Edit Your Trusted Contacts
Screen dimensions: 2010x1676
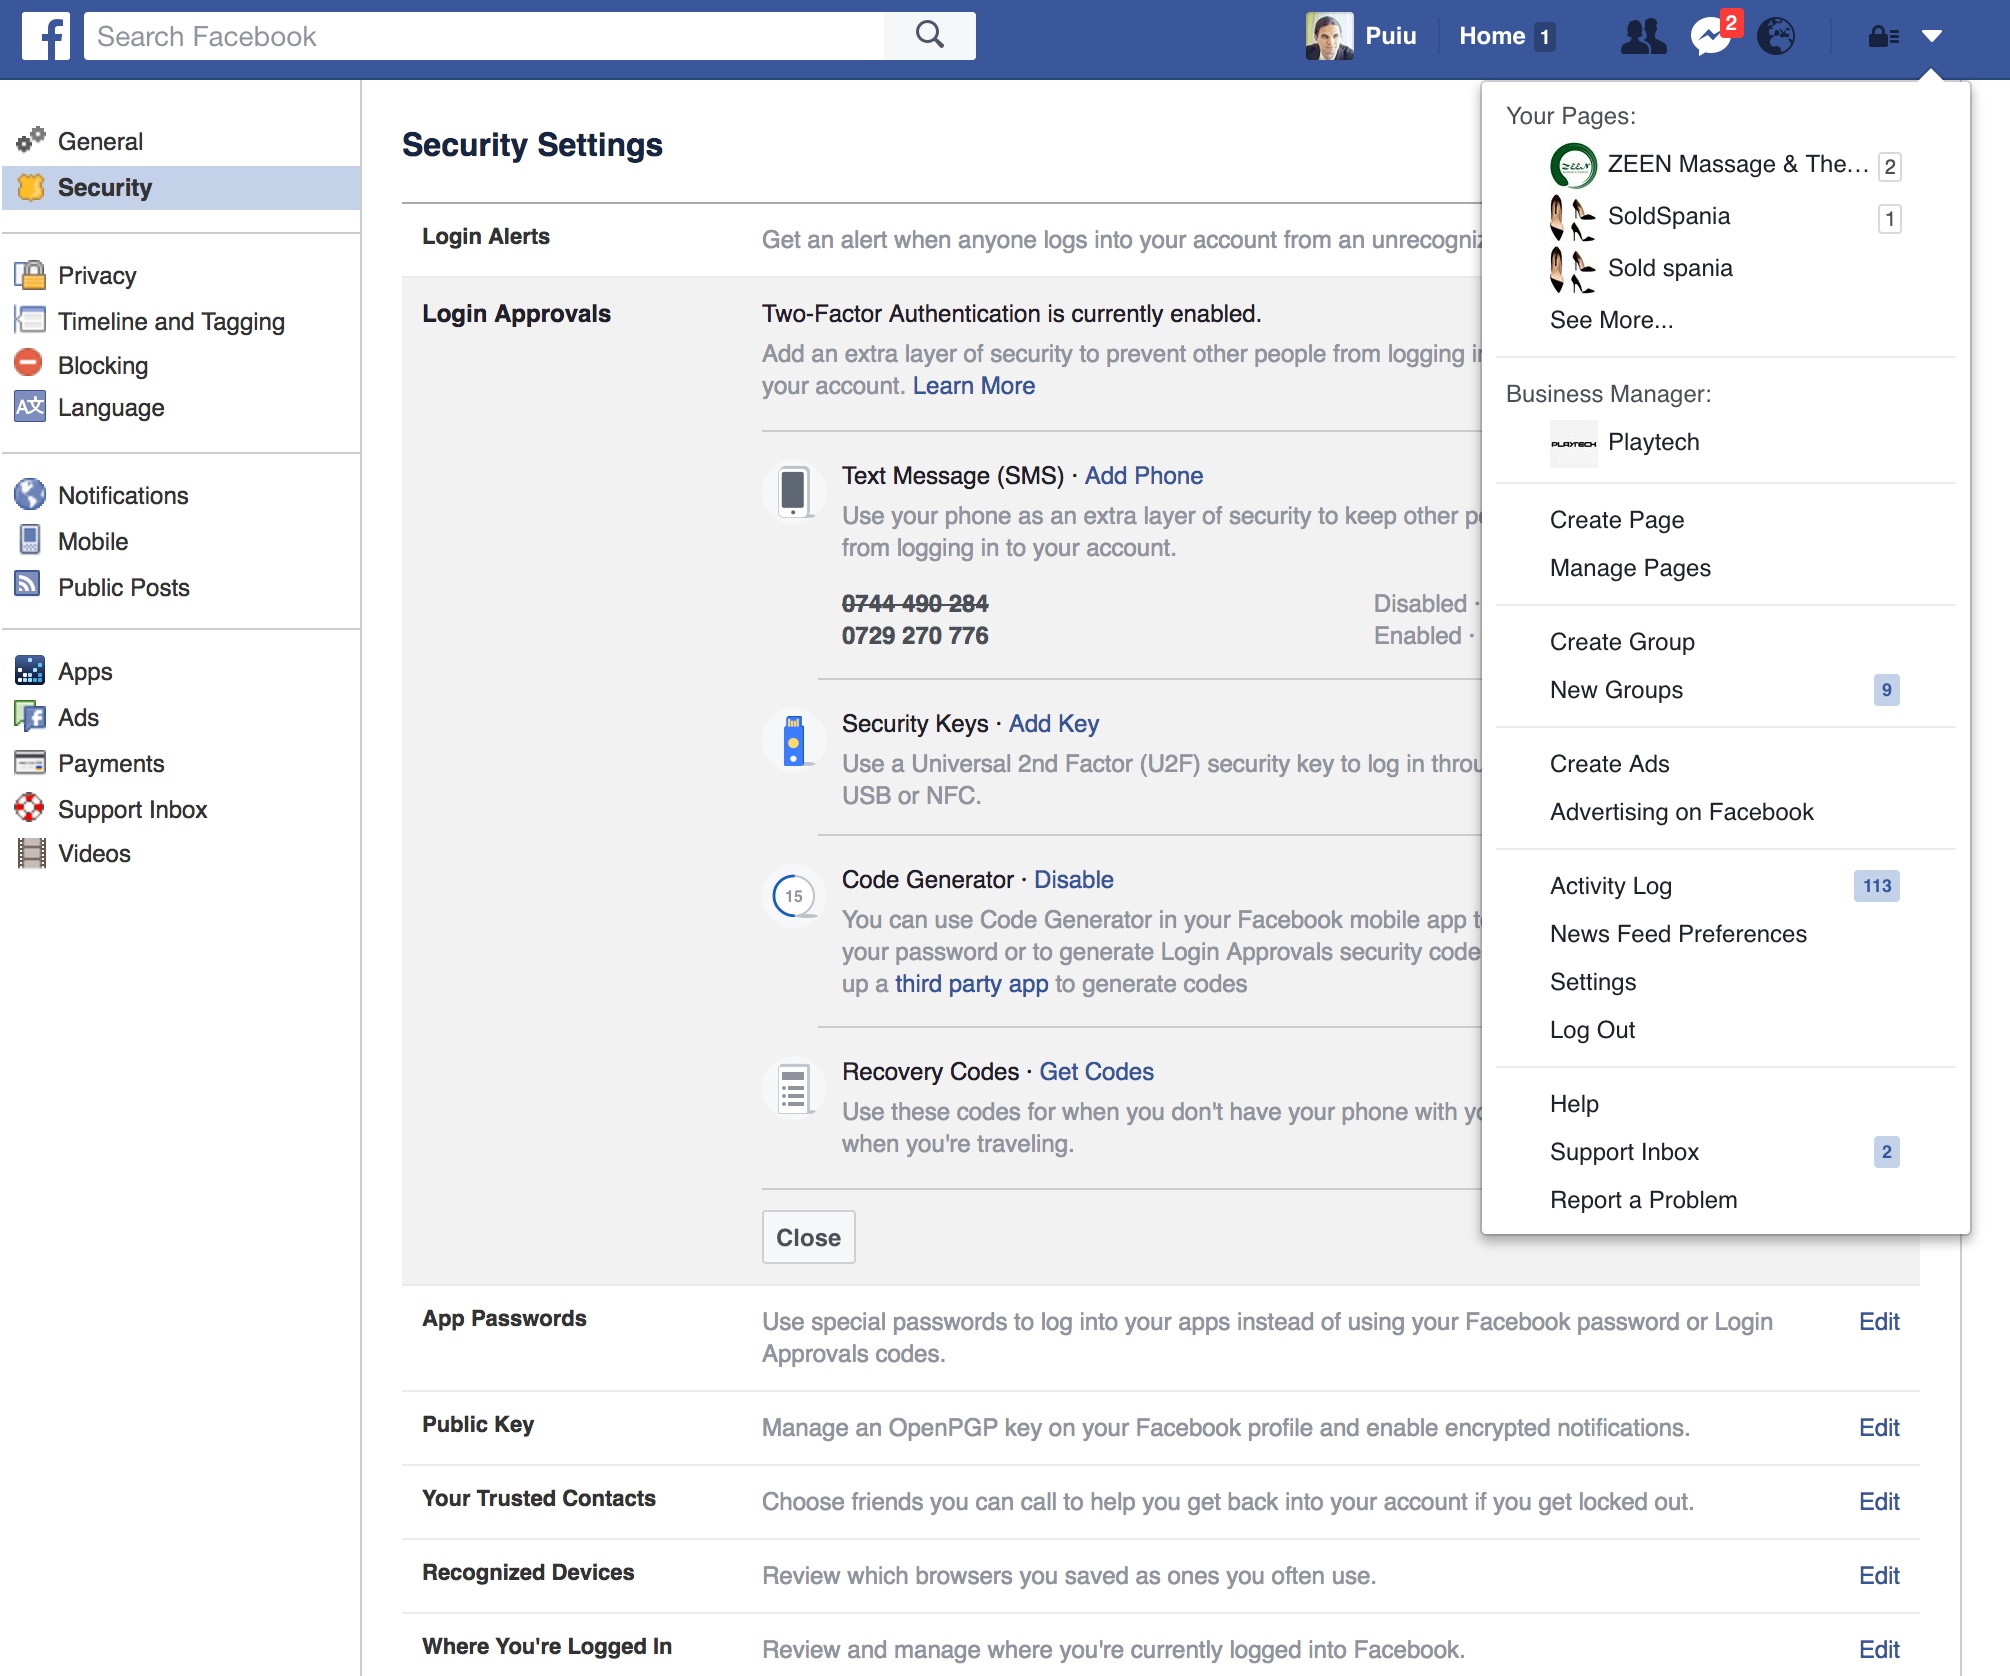[x=1879, y=1502]
